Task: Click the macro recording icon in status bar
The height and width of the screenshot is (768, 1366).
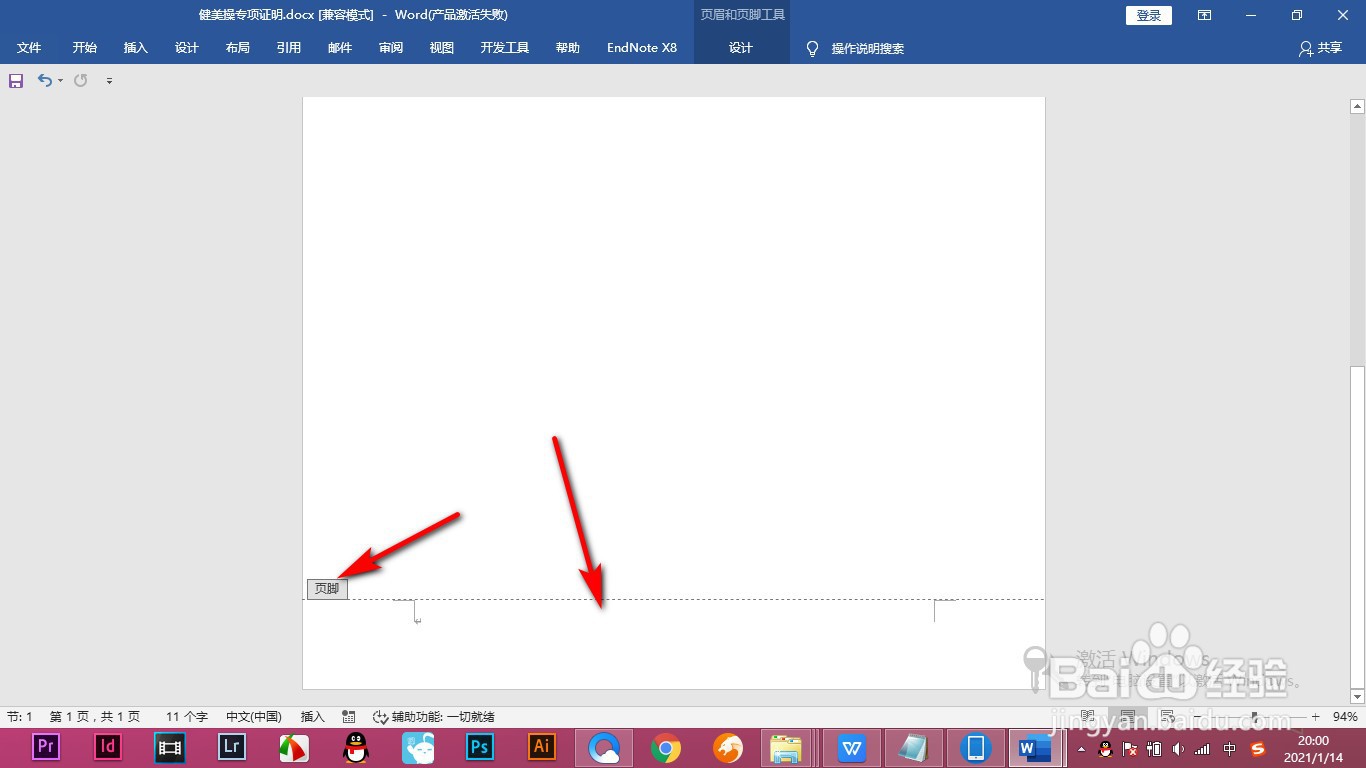Action: 349,717
